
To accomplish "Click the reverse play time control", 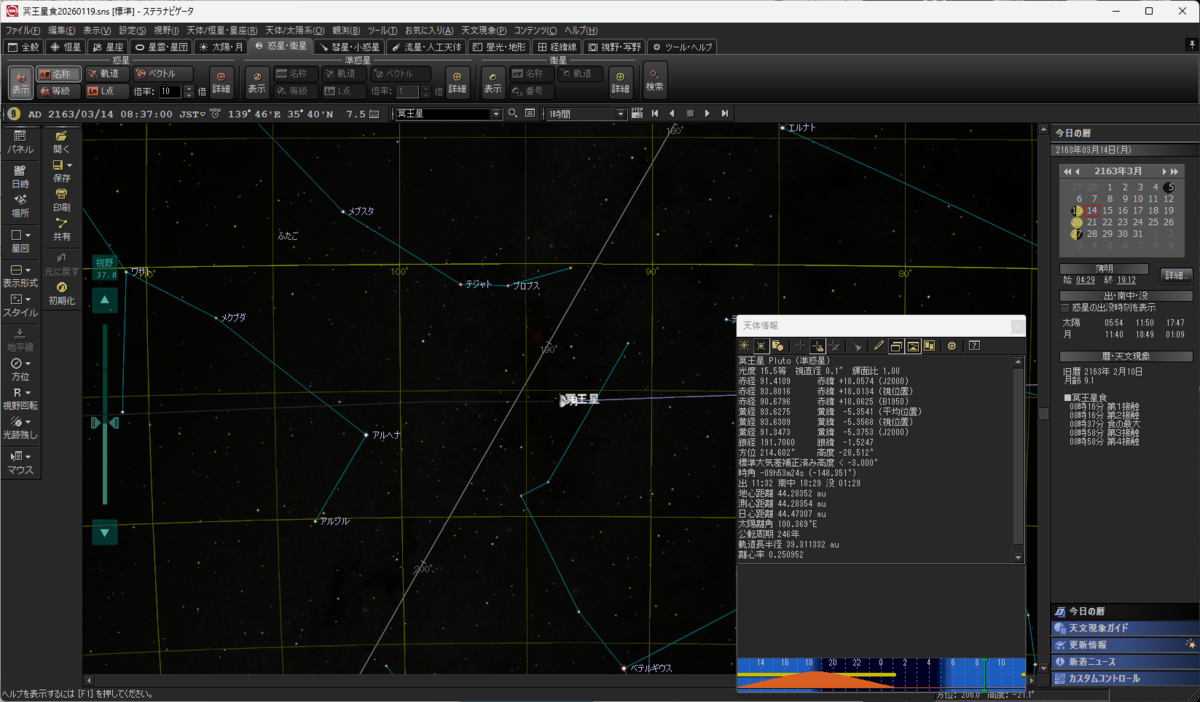I will [x=671, y=114].
